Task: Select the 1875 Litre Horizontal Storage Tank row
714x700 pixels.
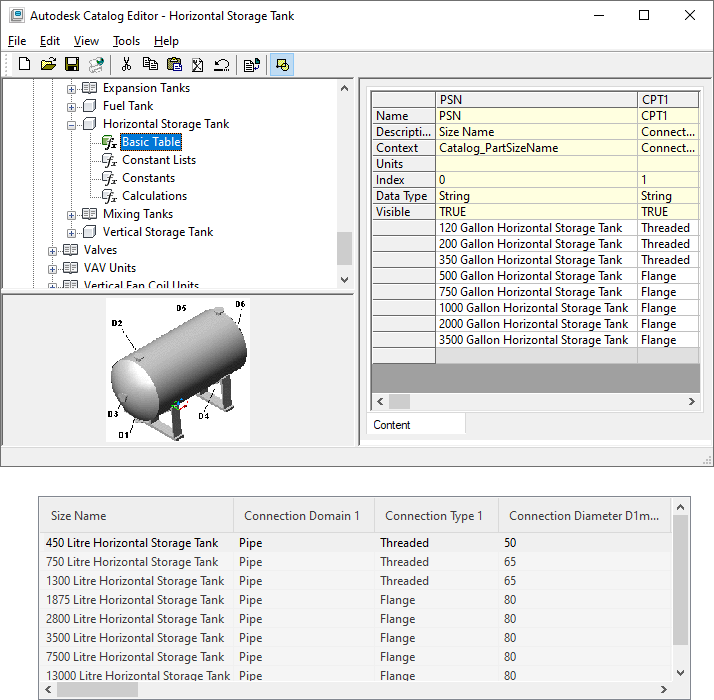Action: click(355, 600)
